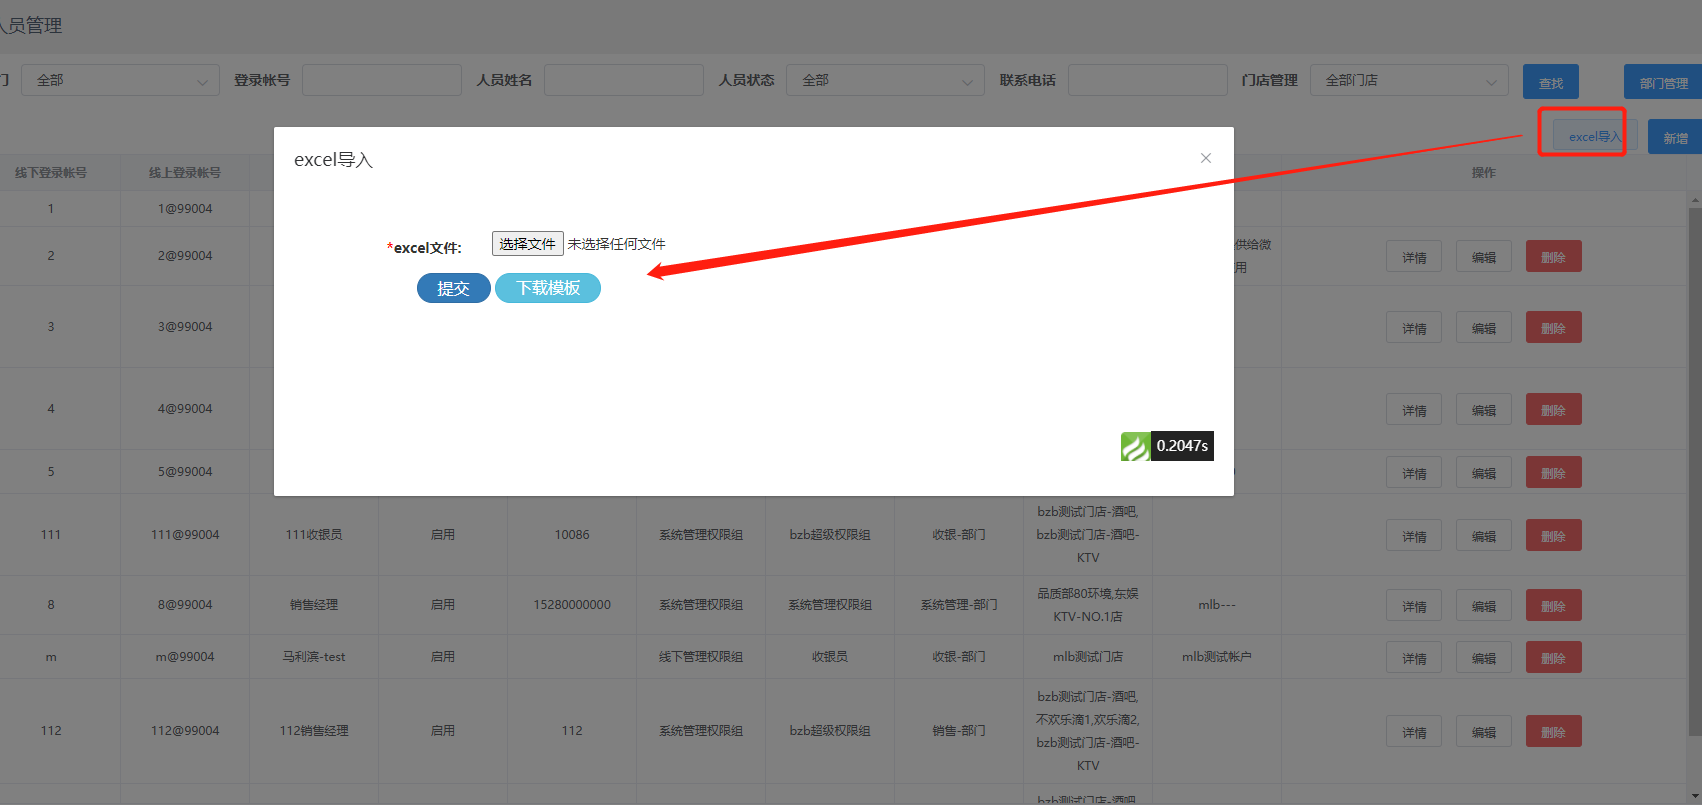Delete row 8@99004
The image size is (1702, 805).
tap(1554, 606)
